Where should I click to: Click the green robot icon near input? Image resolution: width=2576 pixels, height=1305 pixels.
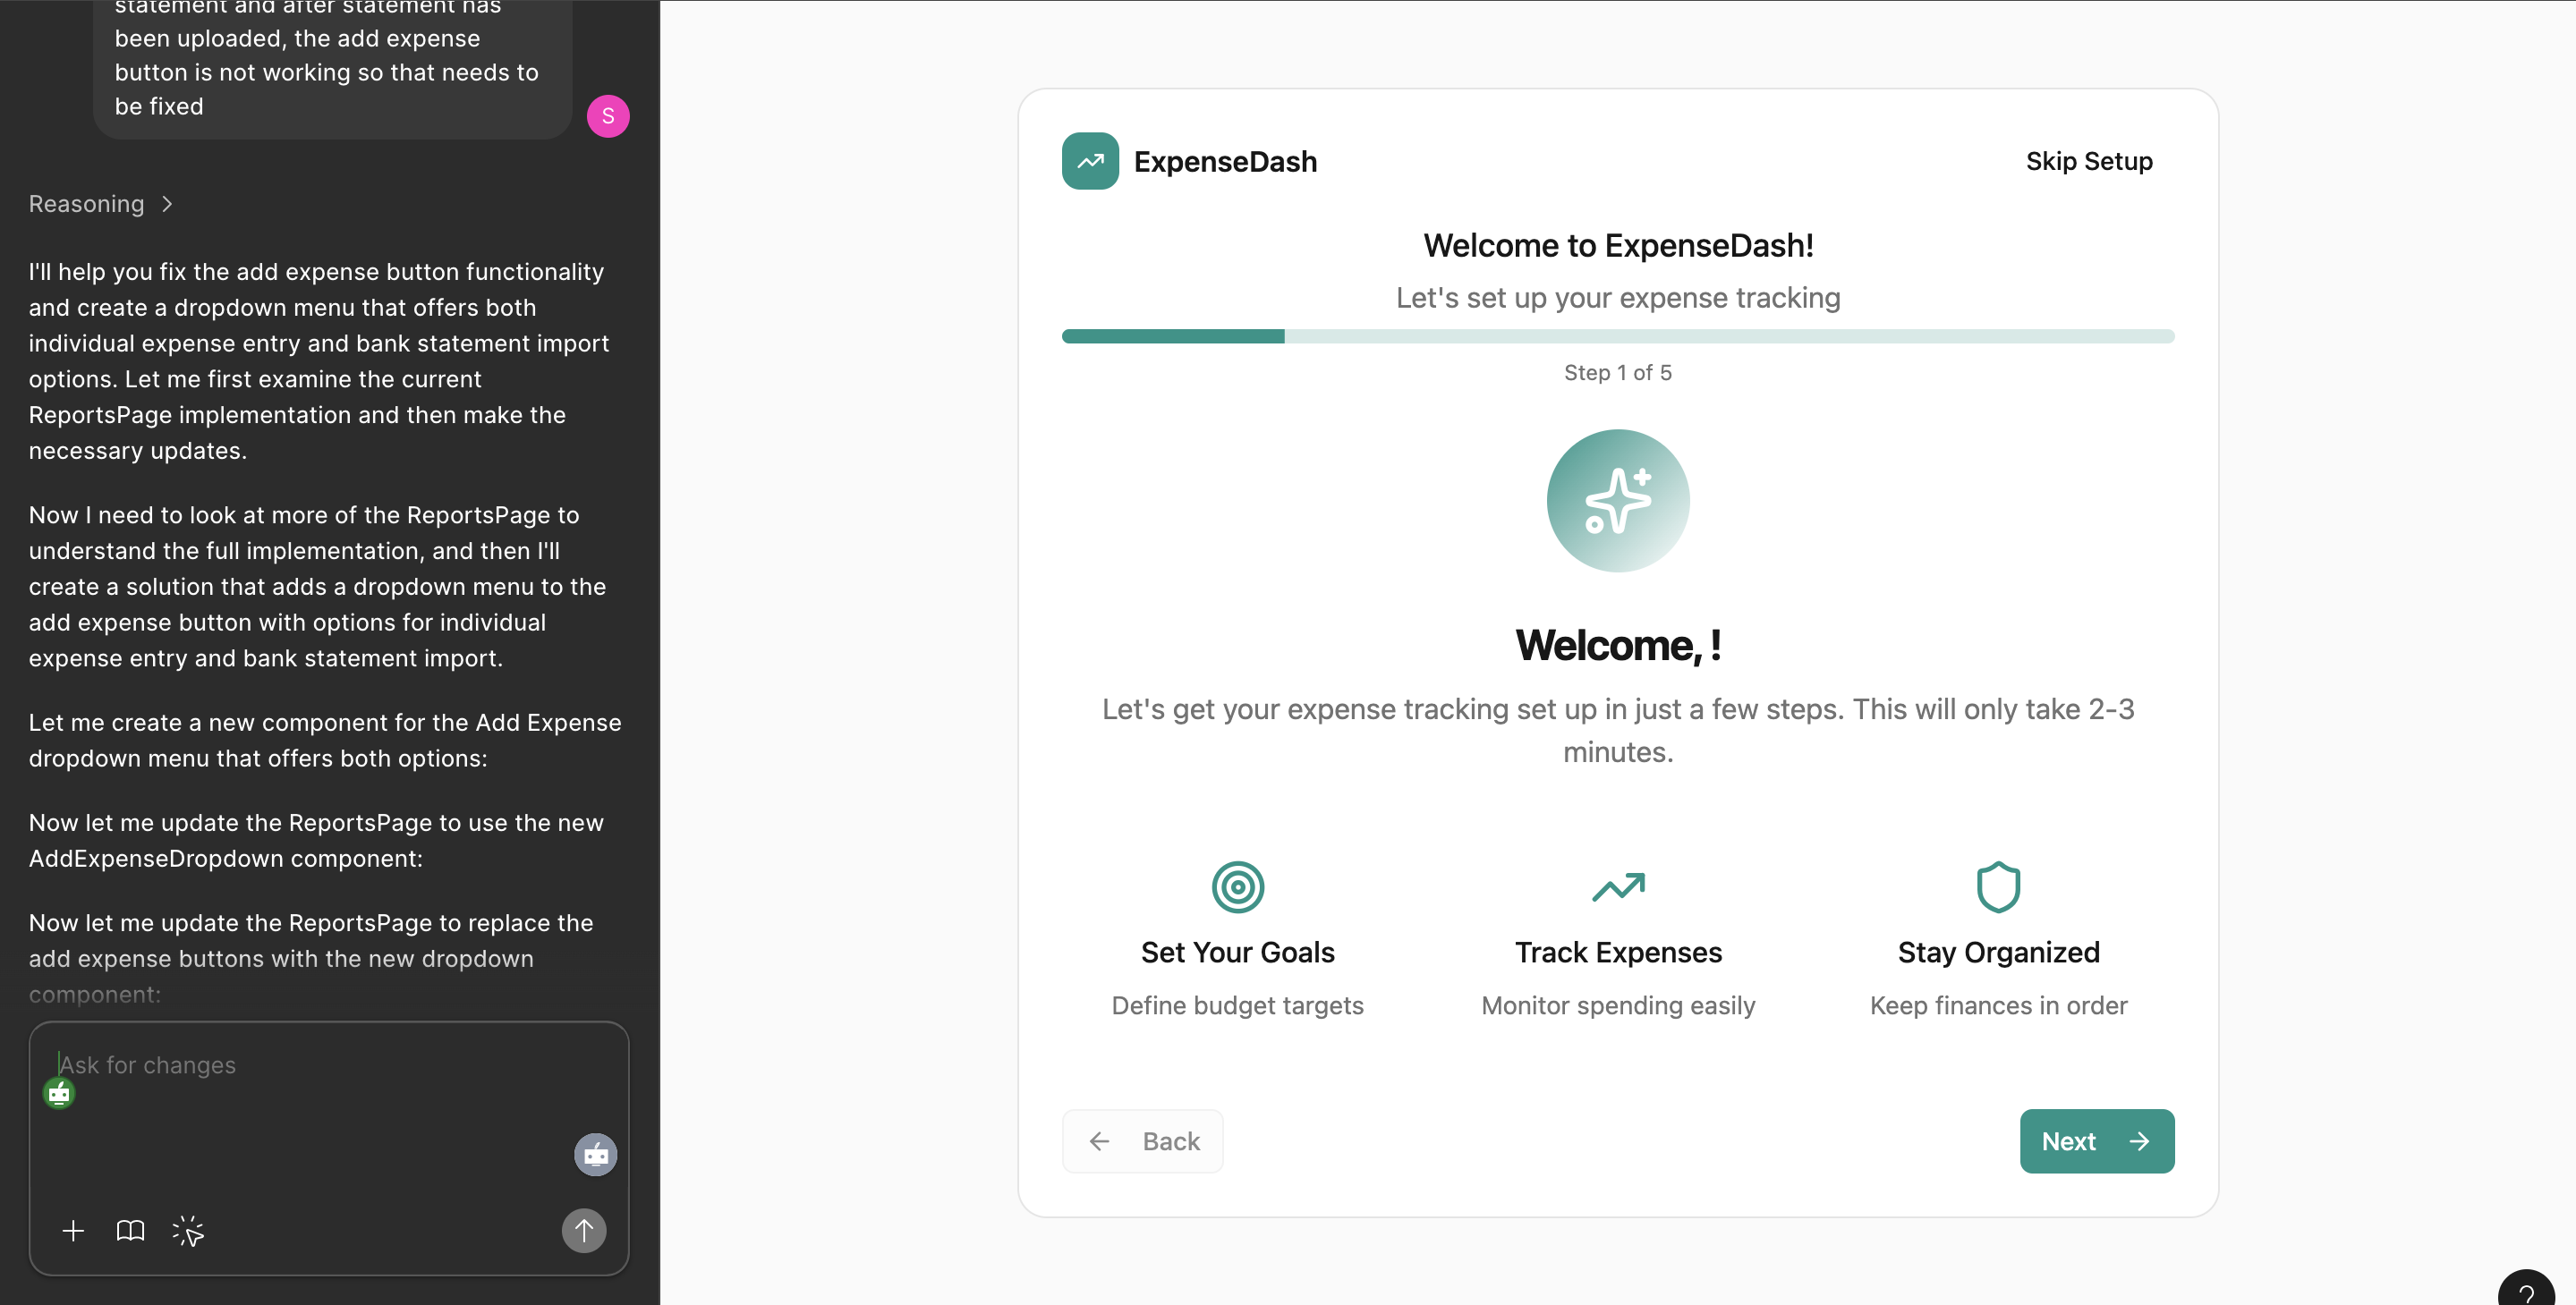click(x=59, y=1094)
